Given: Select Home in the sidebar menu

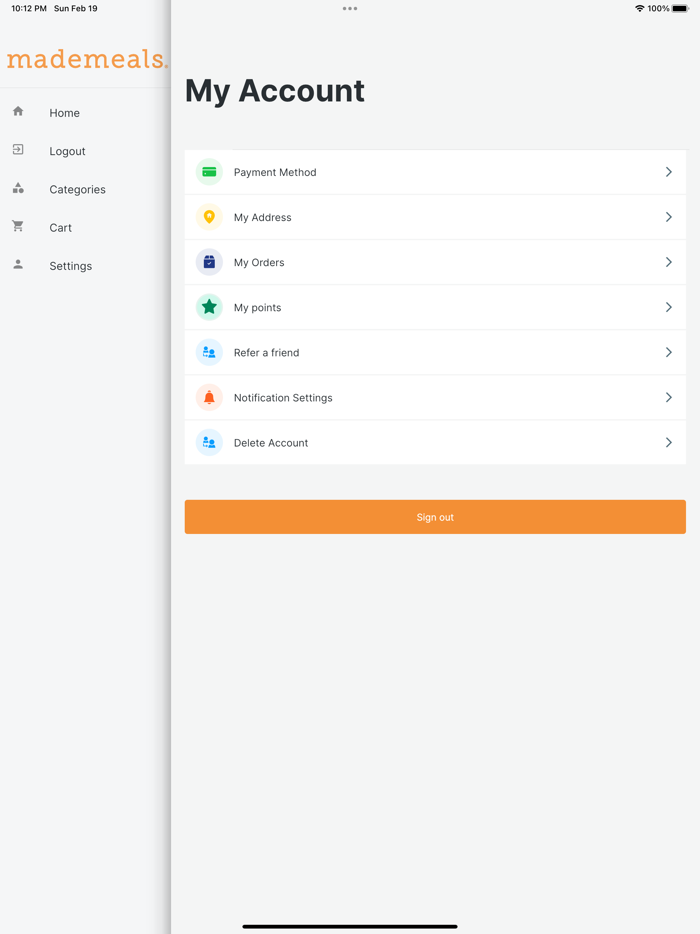Looking at the screenshot, I should pyautogui.click(x=64, y=113).
